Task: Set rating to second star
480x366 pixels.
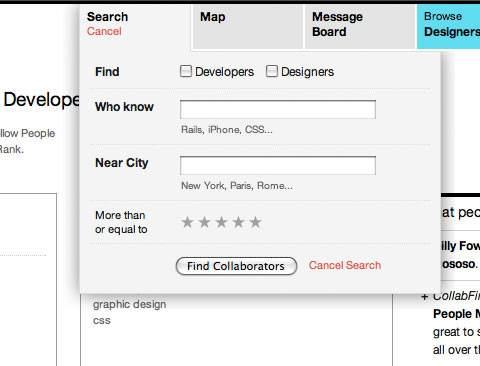Action: click(x=204, y=222)
